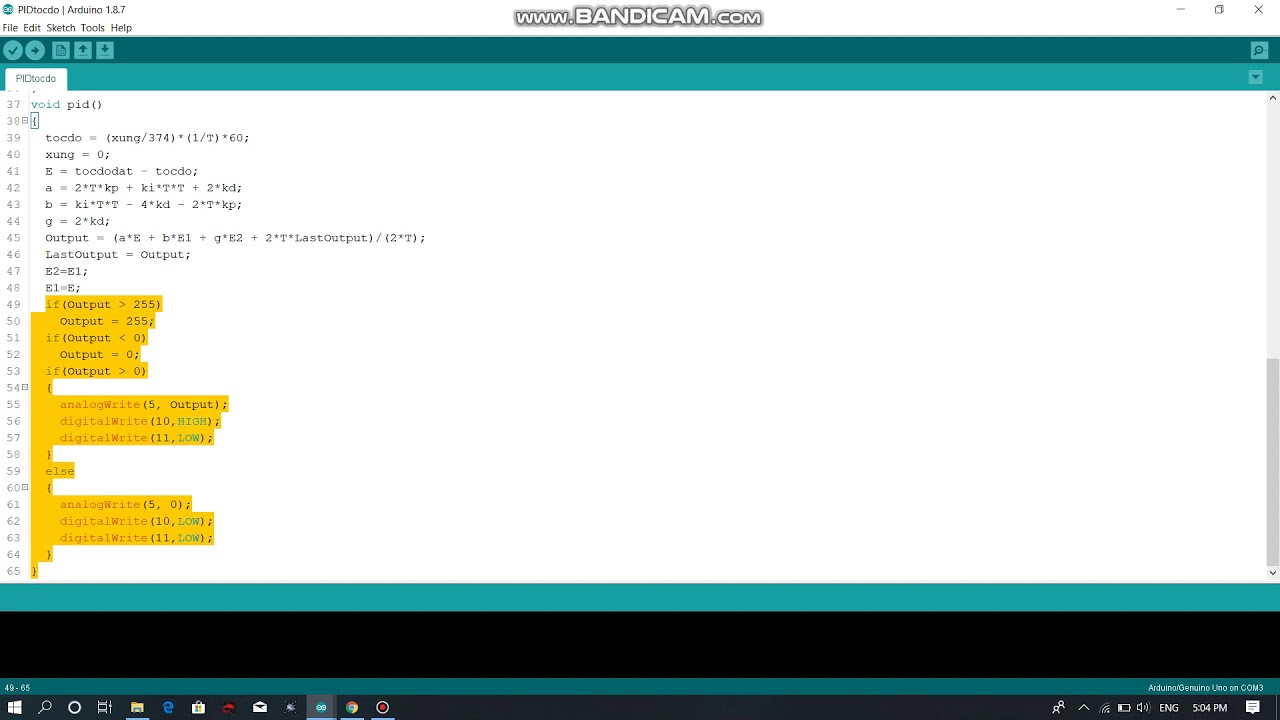
Task: Open a sketch with the up-arrow icon
Action: click(x=83, y=50)
